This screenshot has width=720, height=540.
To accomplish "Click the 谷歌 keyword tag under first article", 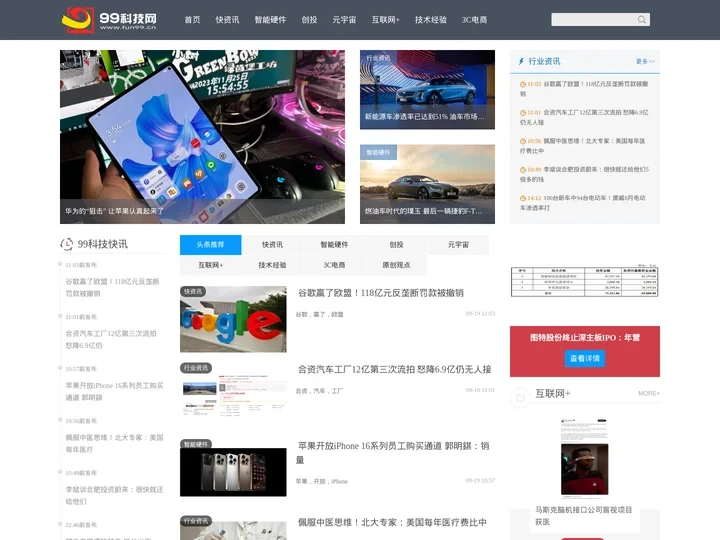I will click(x=302, y=315).
